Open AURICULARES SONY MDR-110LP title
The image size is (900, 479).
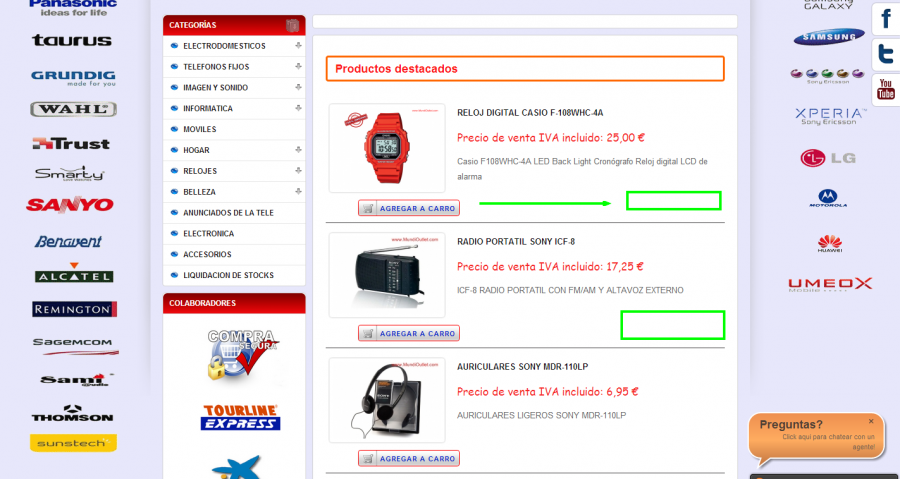click(x=522, y=367)
